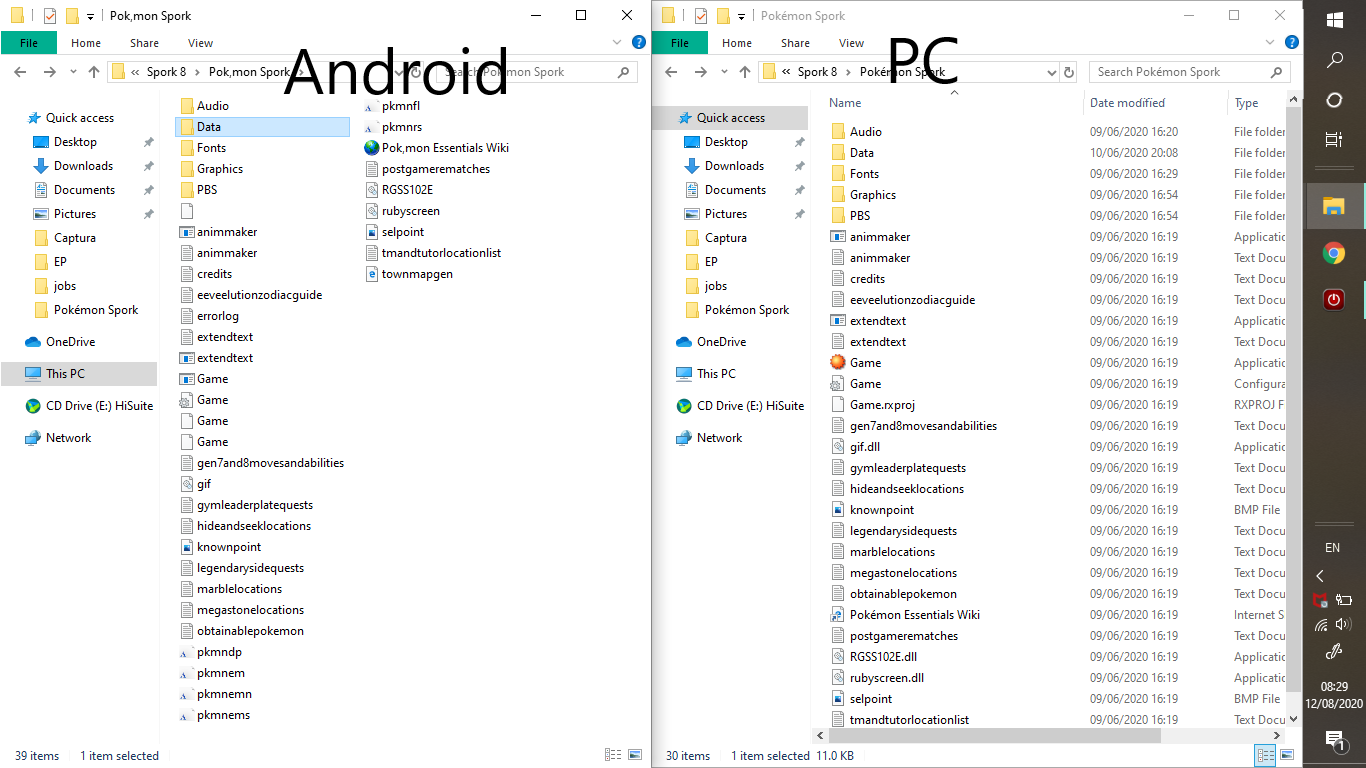Image resolution: width=1366 pixels, height=768 pixels.
Task: Open the Game application with the orange icon
Action: (x=865, y=363)
